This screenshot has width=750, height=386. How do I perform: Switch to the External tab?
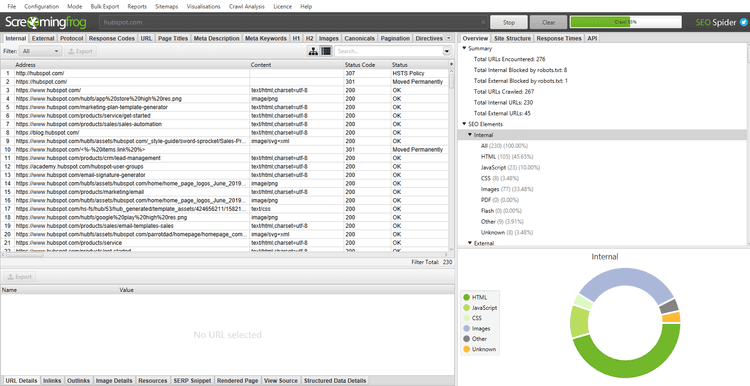[x=43, y=38]
